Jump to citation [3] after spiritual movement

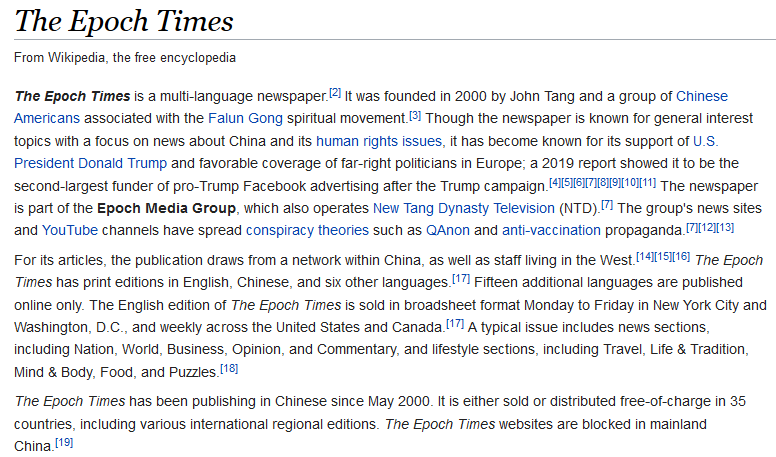pos(415,115)
